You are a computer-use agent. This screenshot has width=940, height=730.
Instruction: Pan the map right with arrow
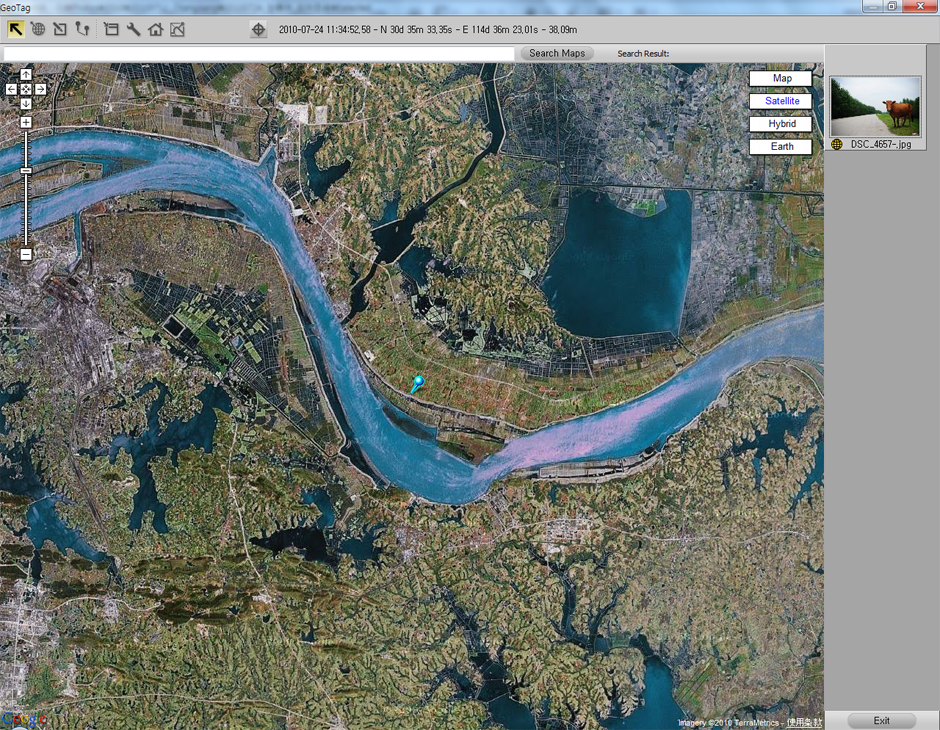point(40,89)
